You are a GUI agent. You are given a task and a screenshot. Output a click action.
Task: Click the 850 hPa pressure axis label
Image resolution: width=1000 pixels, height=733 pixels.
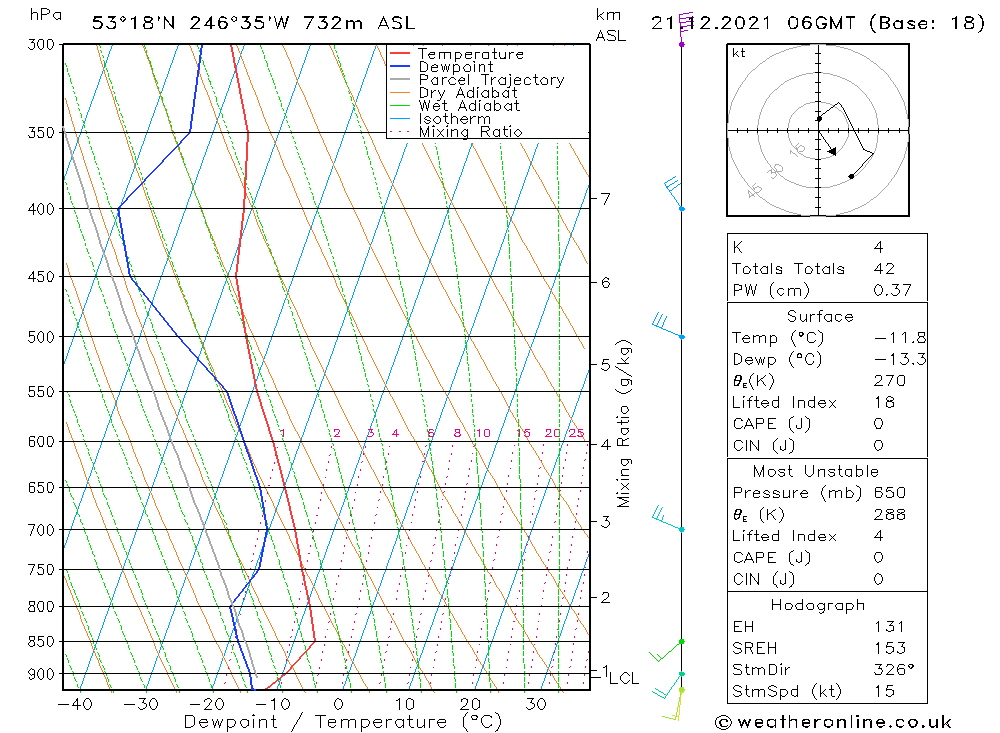point(41,642)
